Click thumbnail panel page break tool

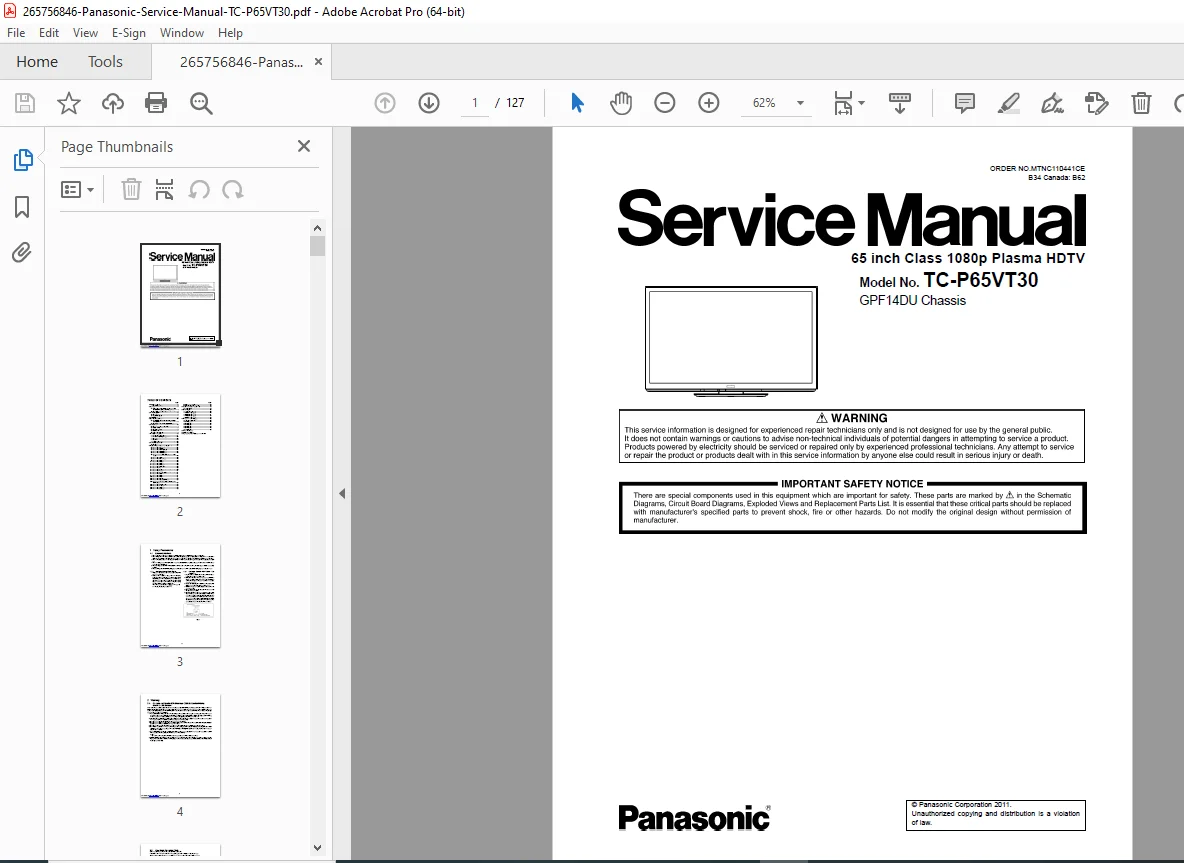[x=164, y=190]
